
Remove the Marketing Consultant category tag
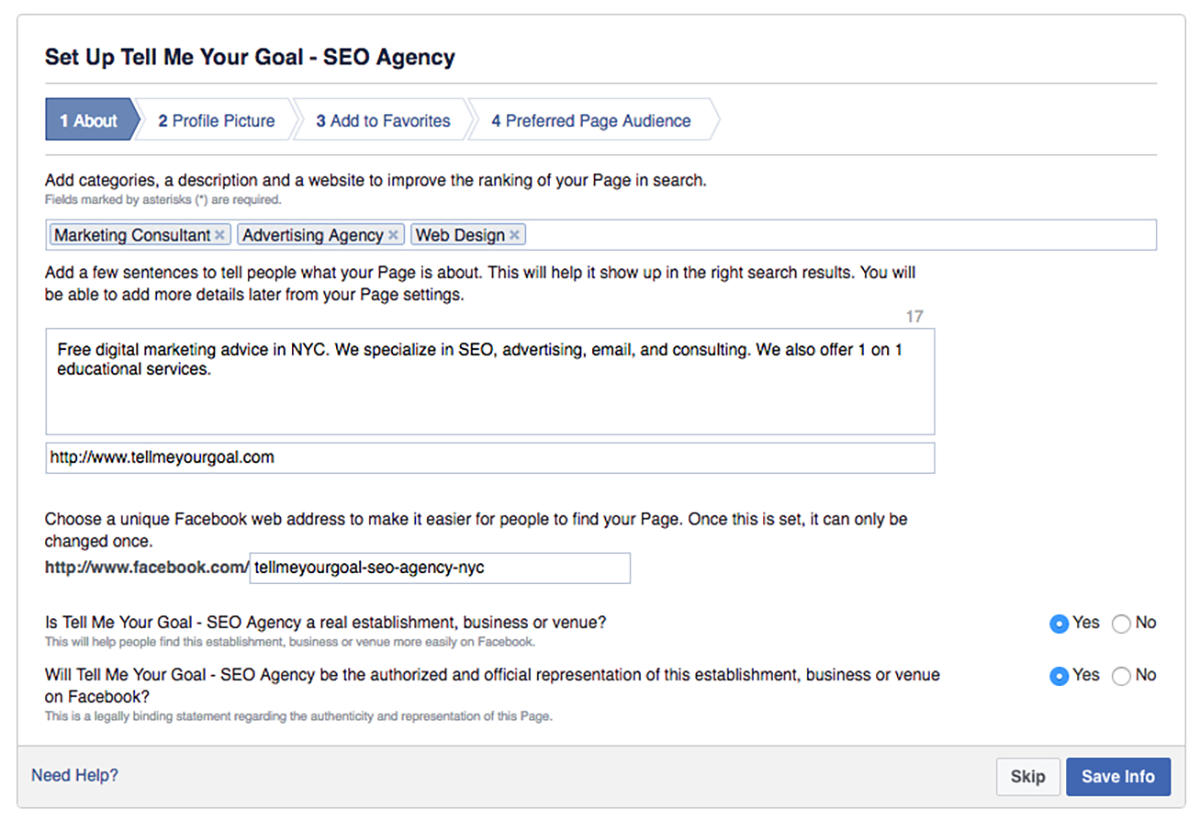point(219,235)
